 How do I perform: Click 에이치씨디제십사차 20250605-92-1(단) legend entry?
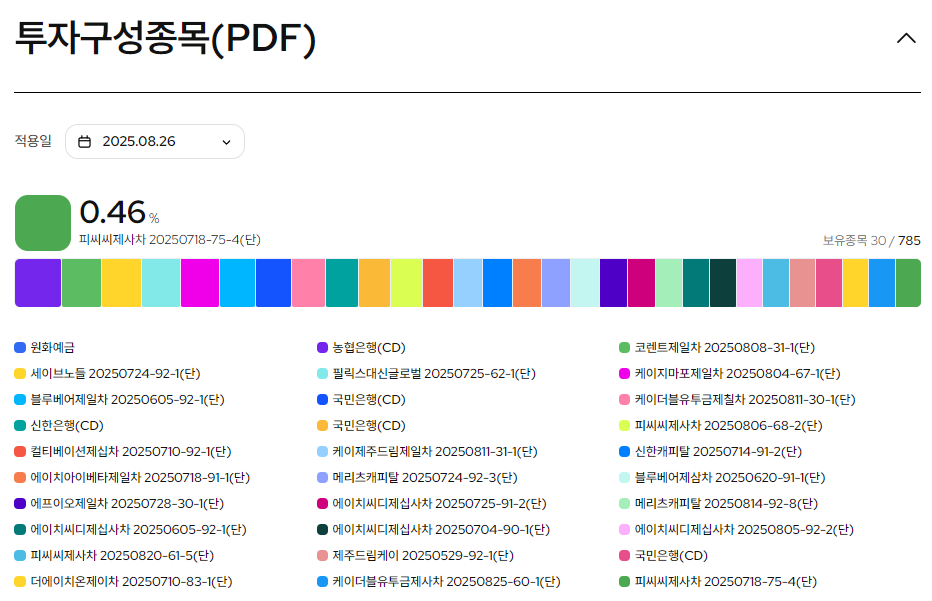coord(130,529)
